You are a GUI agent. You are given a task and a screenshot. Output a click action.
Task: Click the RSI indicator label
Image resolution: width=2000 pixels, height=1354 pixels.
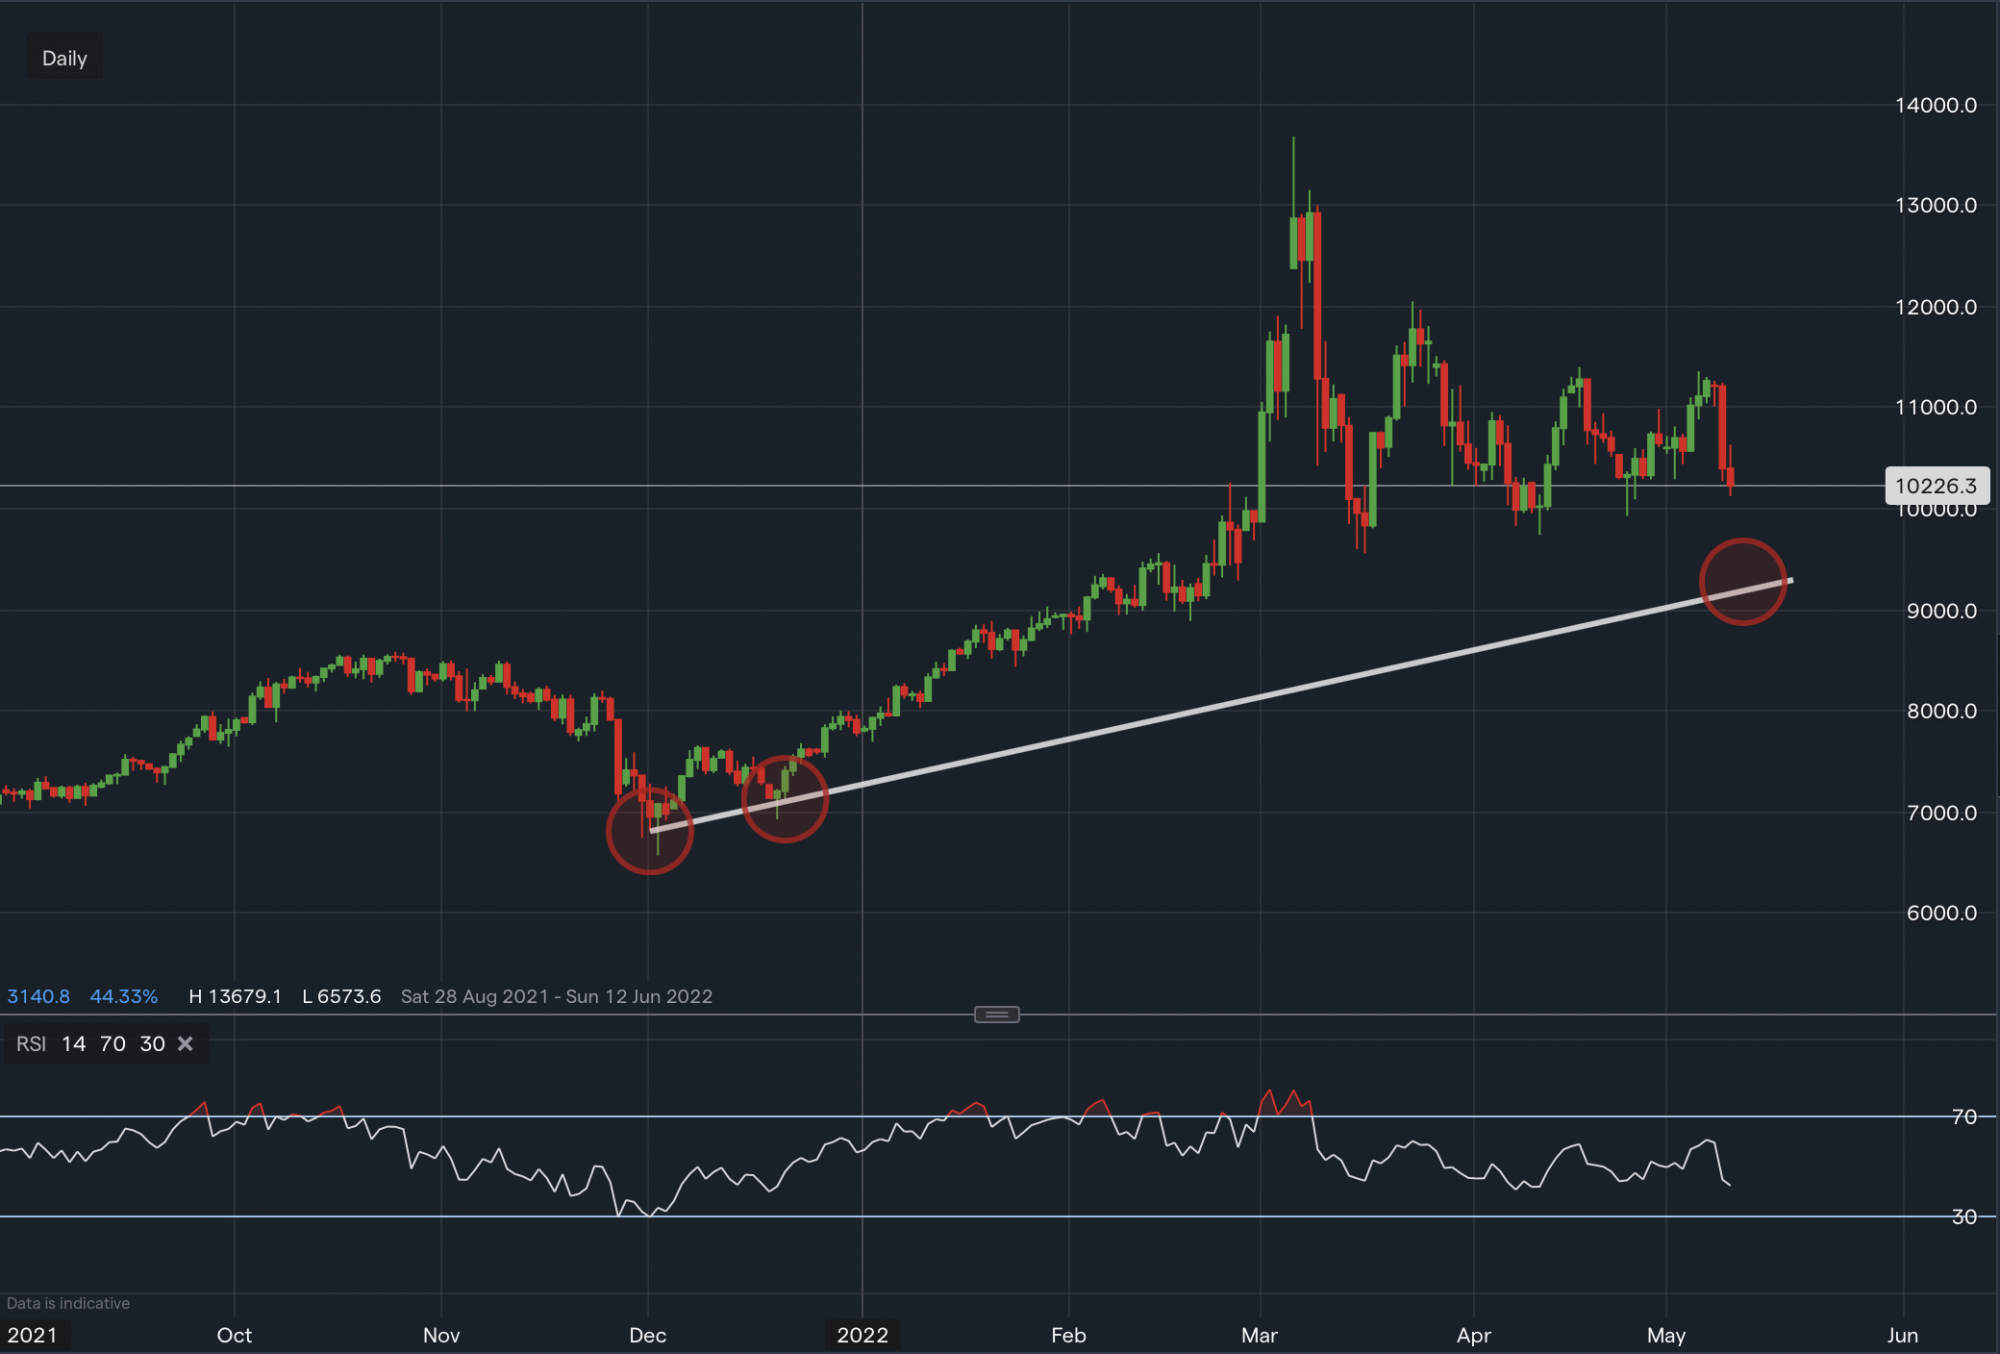tap(31, 1044)
